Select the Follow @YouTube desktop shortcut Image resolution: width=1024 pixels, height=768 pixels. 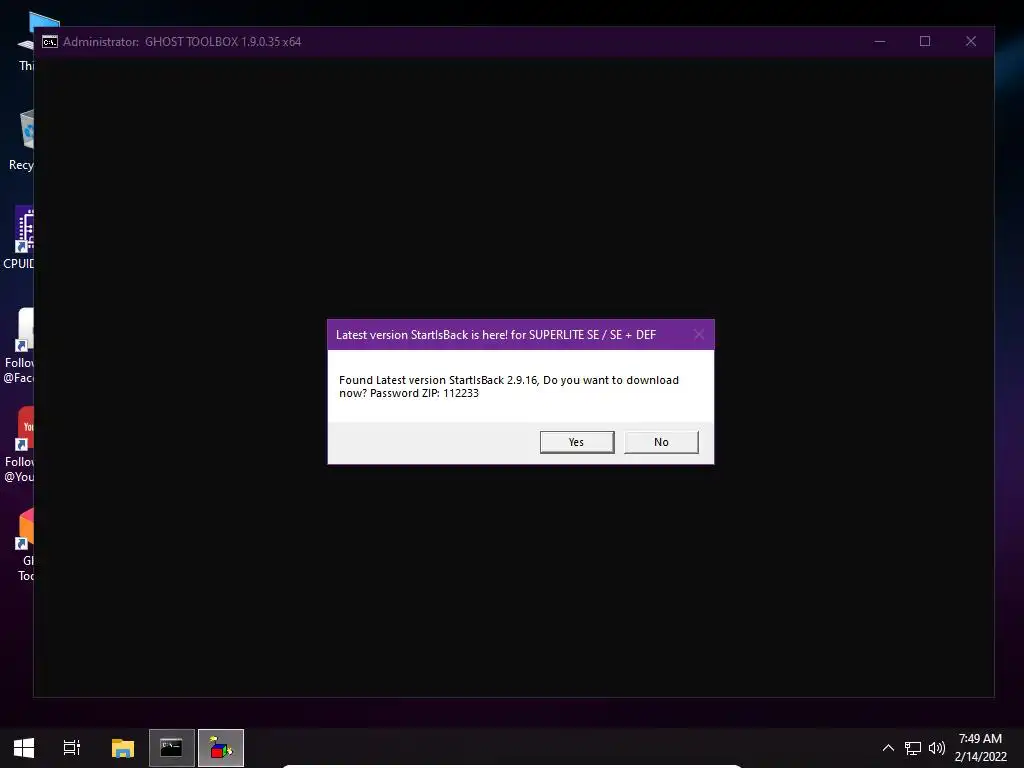tap(20, 445)
